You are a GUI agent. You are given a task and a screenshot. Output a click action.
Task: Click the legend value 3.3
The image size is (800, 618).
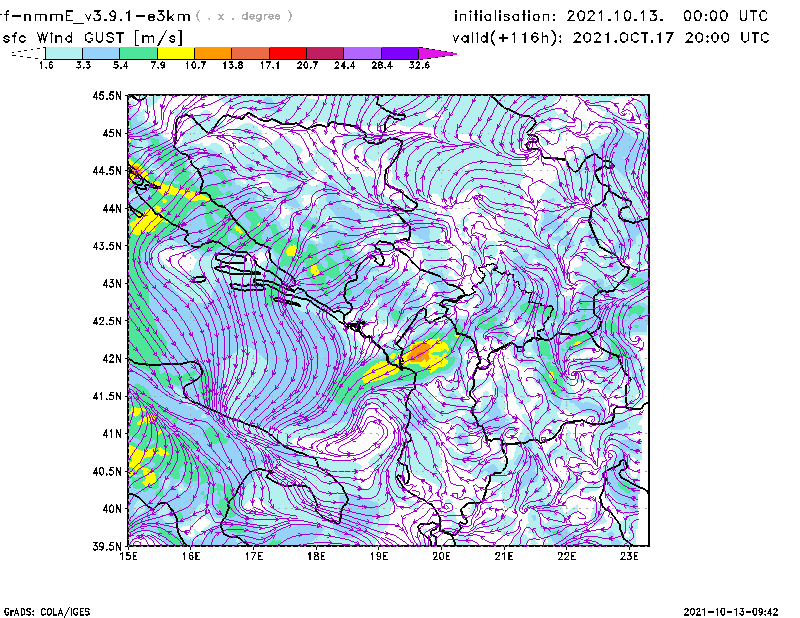pyautogui.click(x=83, y=65)
